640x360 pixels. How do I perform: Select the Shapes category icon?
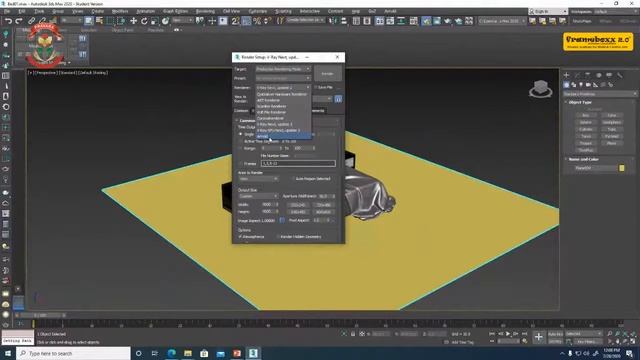click(x=574, y=85)
